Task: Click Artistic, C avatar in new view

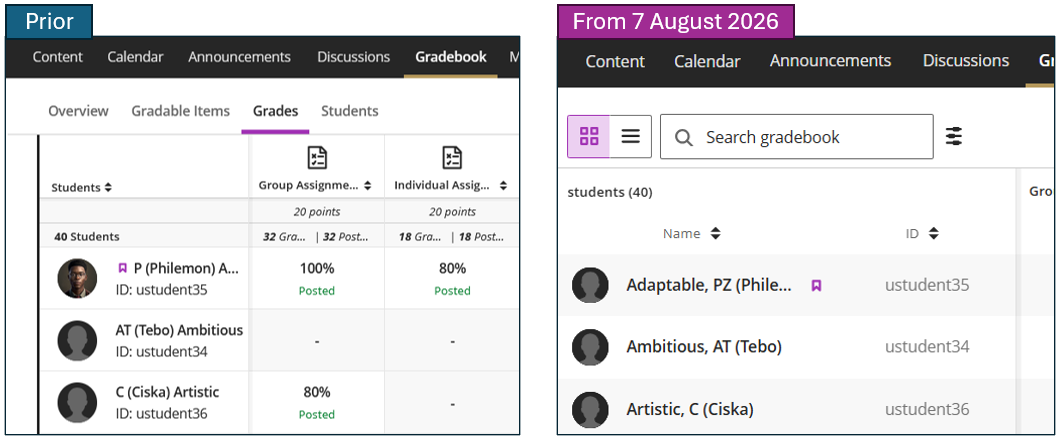Action: click(x=590, y=409)
